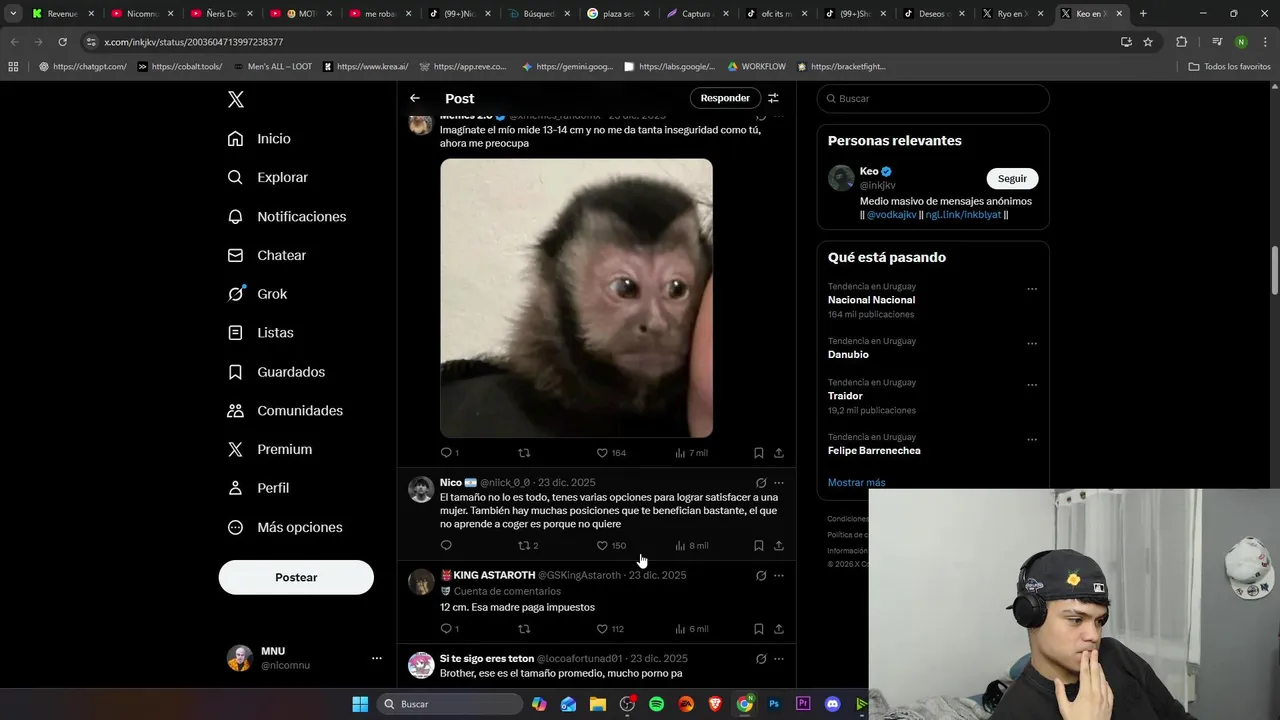This screenshot has height=720, width=1280.
Task: Reply to KING ASTAROTH post
Action: [449, 629]
